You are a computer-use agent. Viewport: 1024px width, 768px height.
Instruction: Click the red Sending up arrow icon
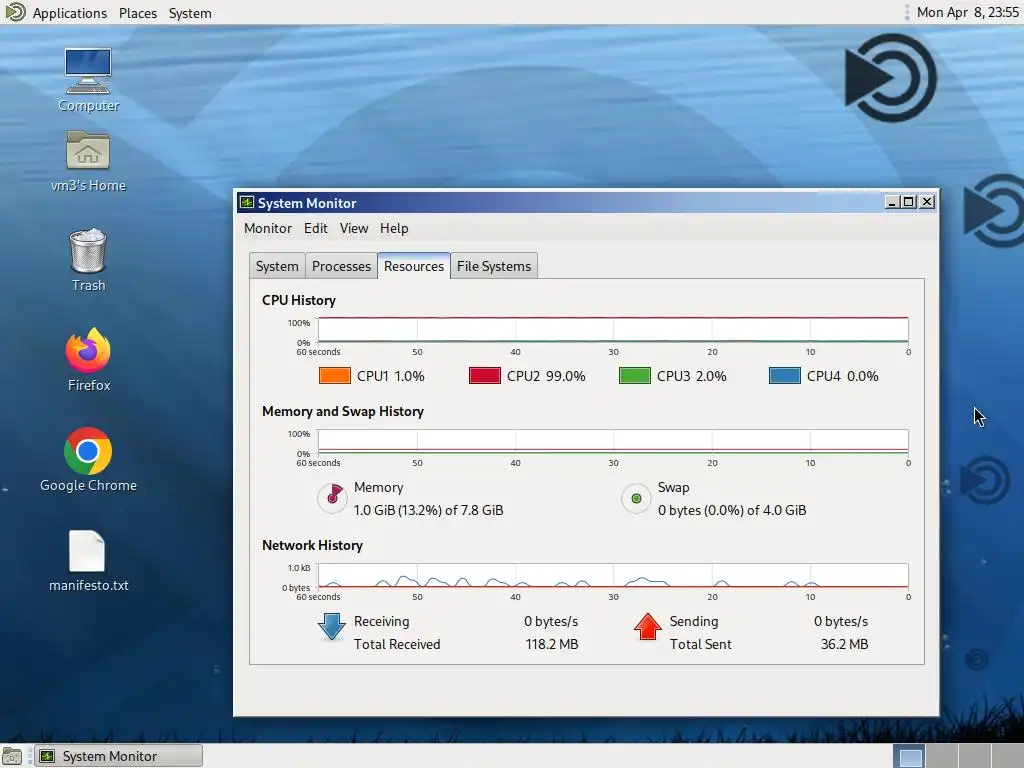(x=648, y=627)
